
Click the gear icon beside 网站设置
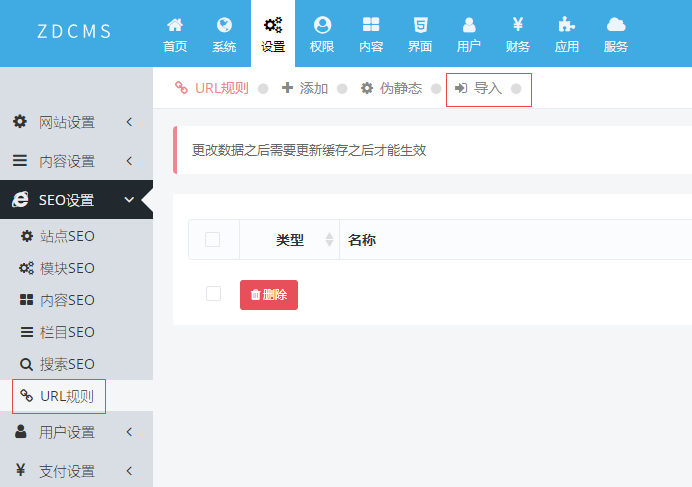[x=20, y=121]
